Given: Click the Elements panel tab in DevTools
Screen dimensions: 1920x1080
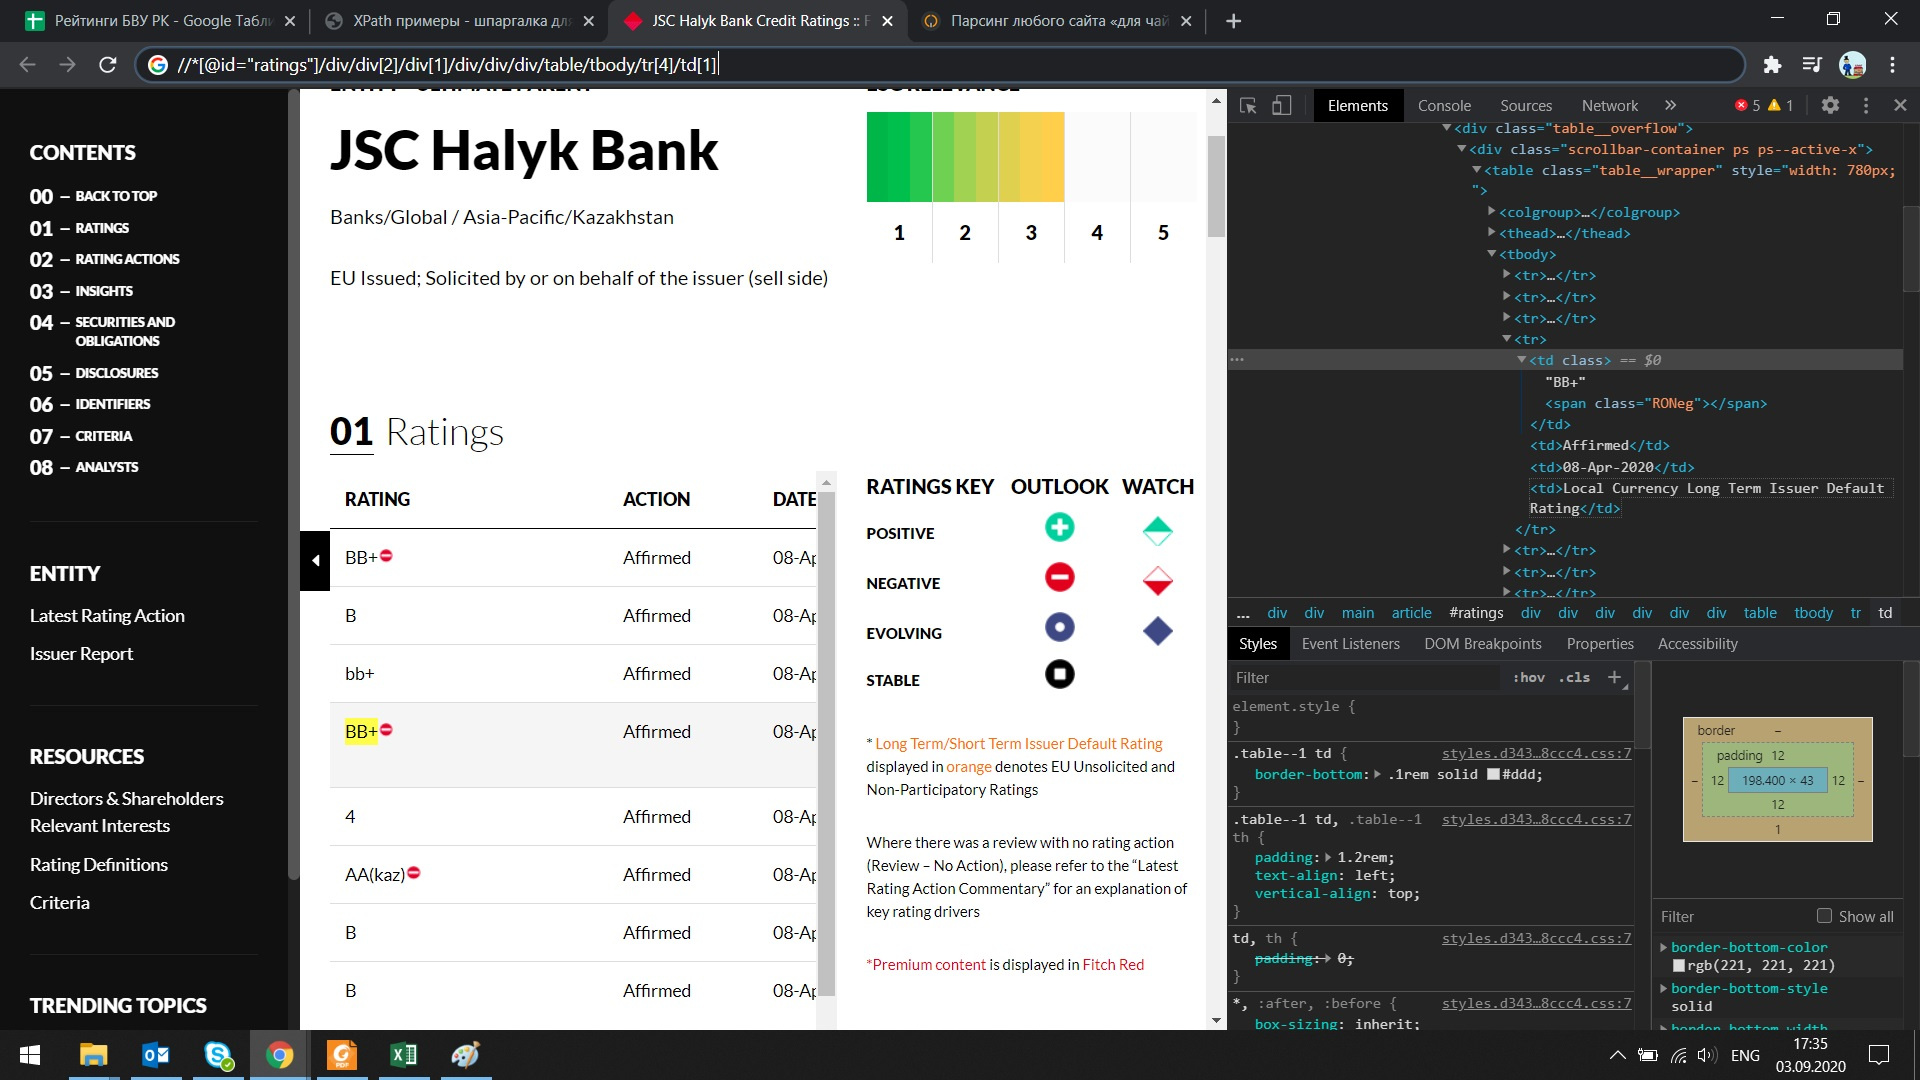Looking at the screenshot, I should [x=1358, y=104].
